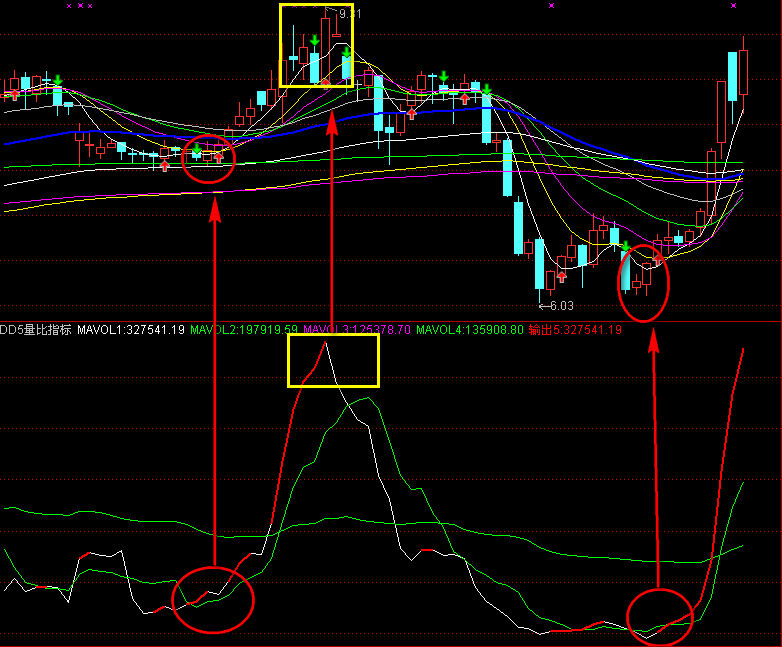Click the 9.31 high price label

(350, 14)
